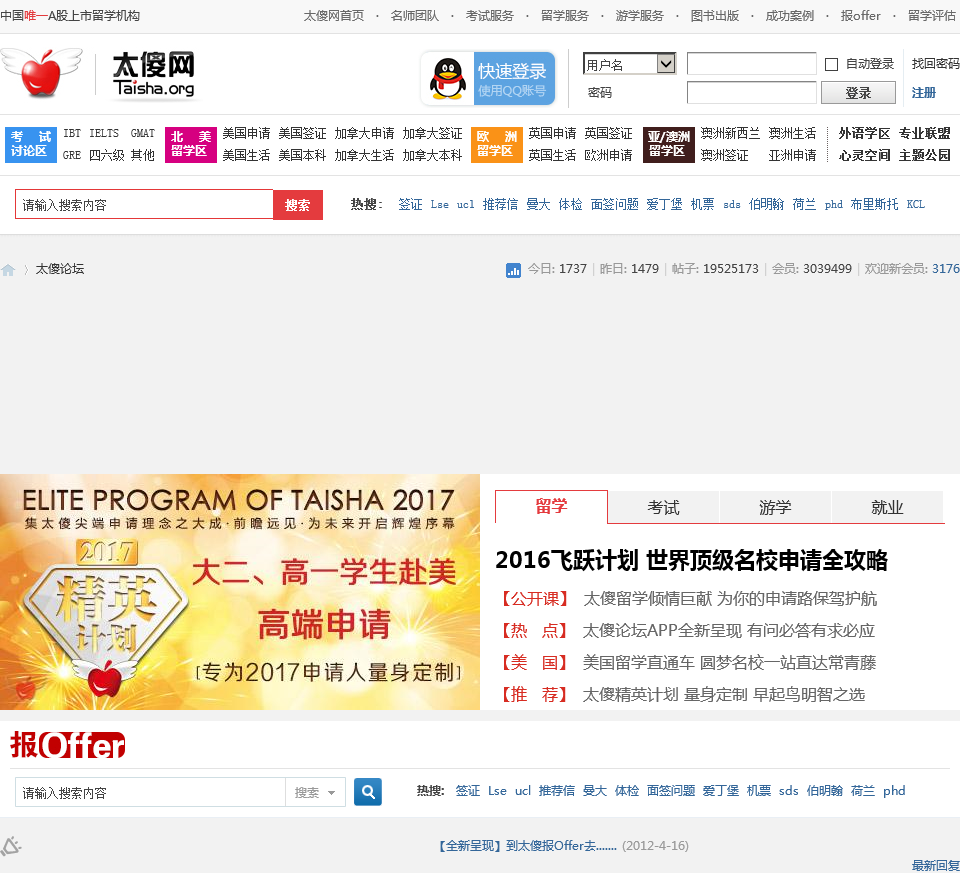This screenshot has height=873, width=960.
Task: Open the Elite Program 2017 banner
Action: click(x=240, y=592)
